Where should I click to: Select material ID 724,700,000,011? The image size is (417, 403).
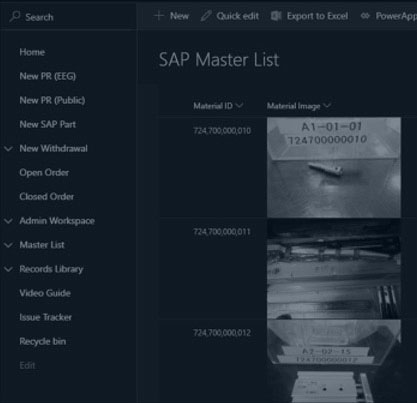click(x=222, y=232)
